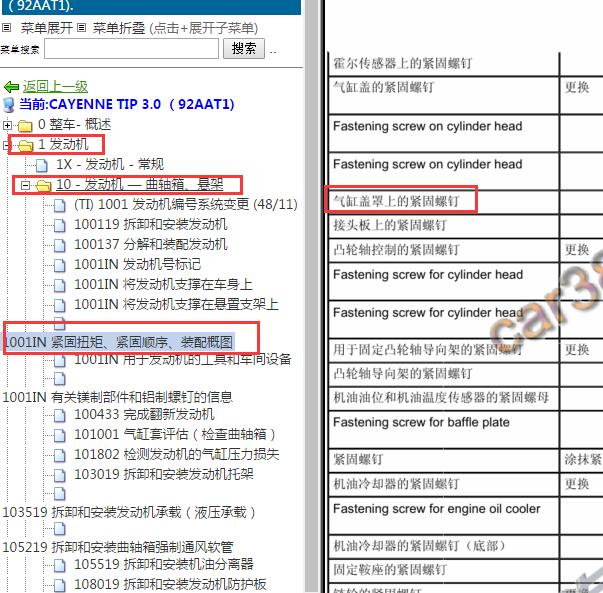
Task: Open 100119 拆卸和安装发动机
Action: click(x=151, y=225)
